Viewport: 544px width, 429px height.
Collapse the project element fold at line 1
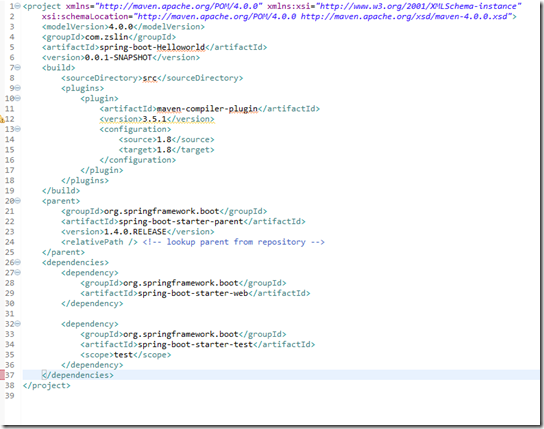(x=18, y=6)
